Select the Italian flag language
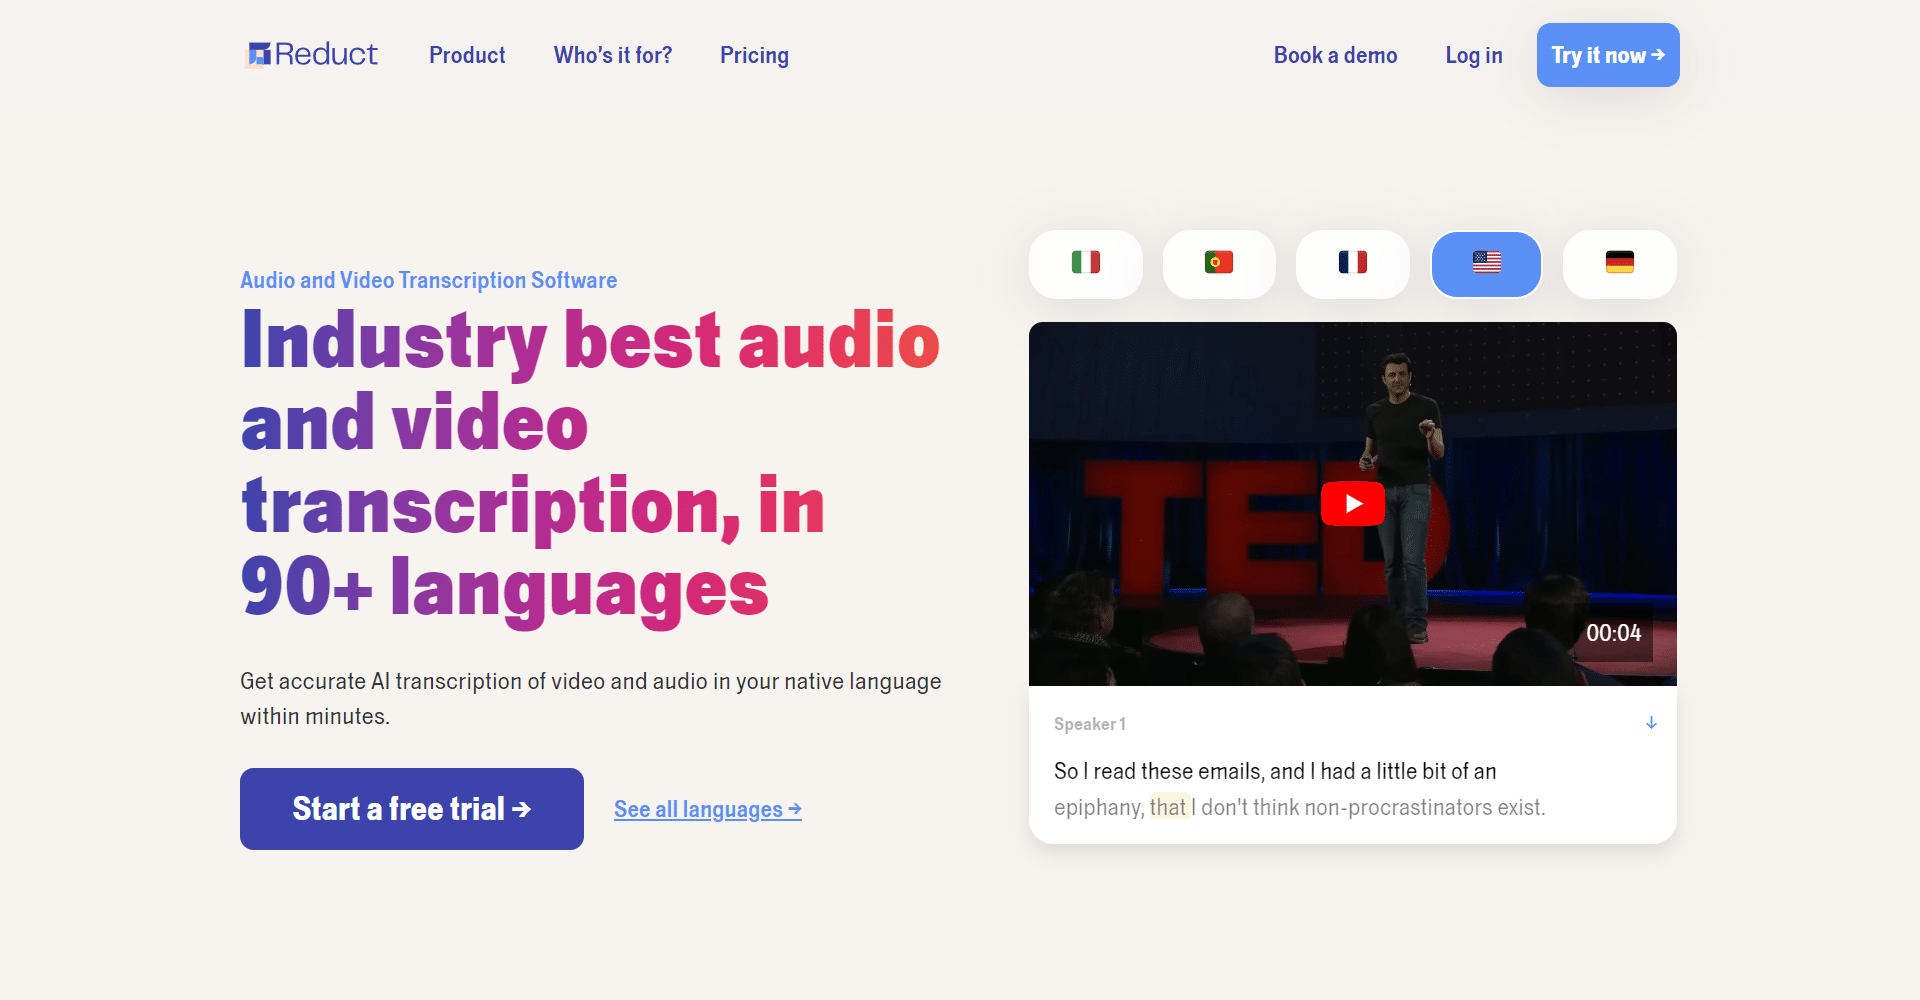This screenshot has width=1920, height=1000. coord(1086,263)
